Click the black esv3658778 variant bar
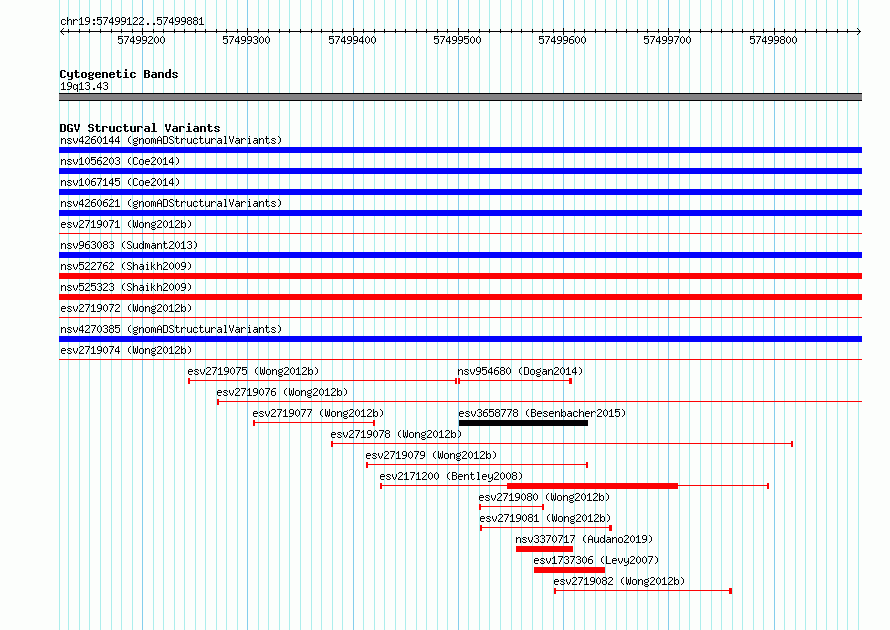This screenshot has width=890, height=630. coord(523,423)
